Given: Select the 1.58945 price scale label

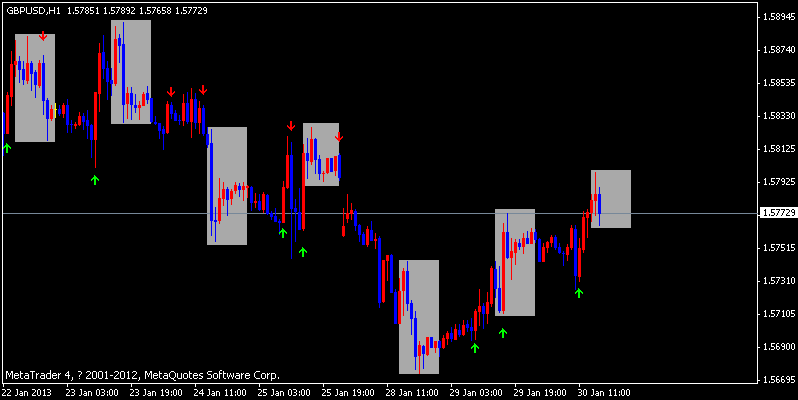Looking at the screenshot, I should point(779,17).
